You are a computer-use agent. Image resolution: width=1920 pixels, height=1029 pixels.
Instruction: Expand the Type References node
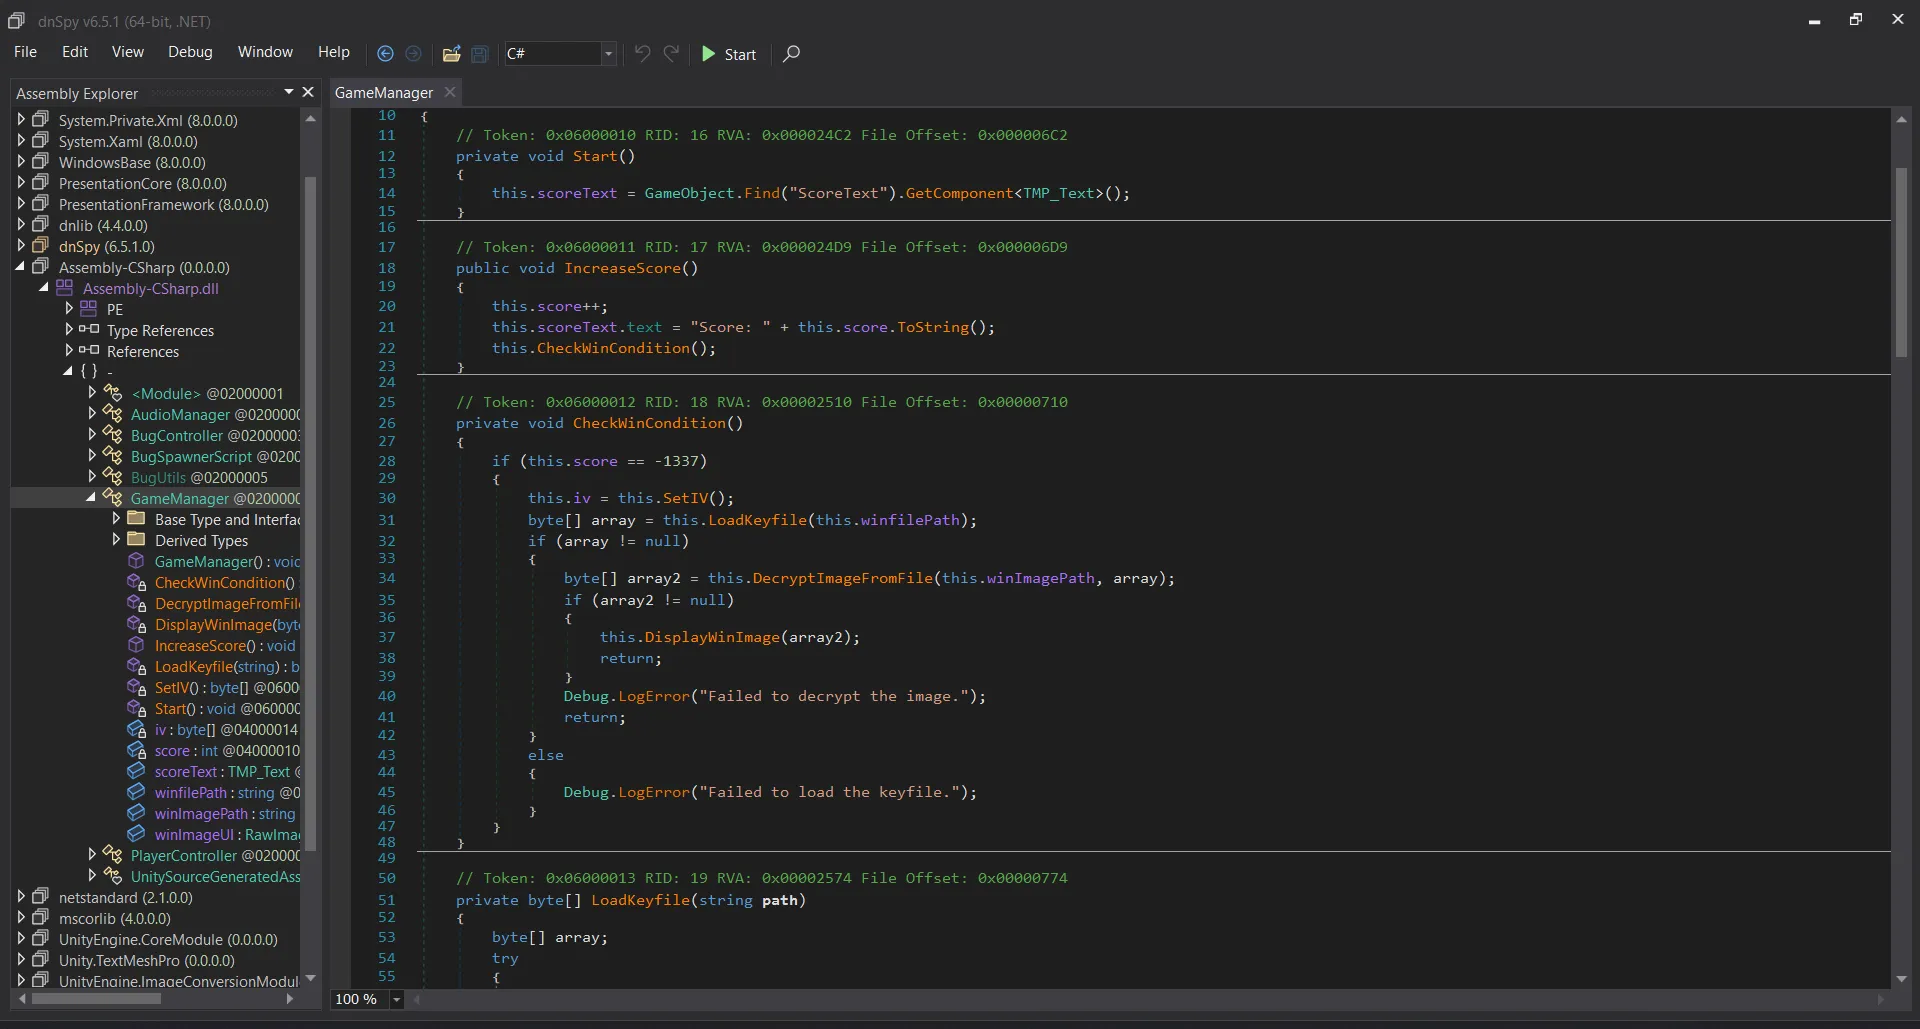[69, 329]
